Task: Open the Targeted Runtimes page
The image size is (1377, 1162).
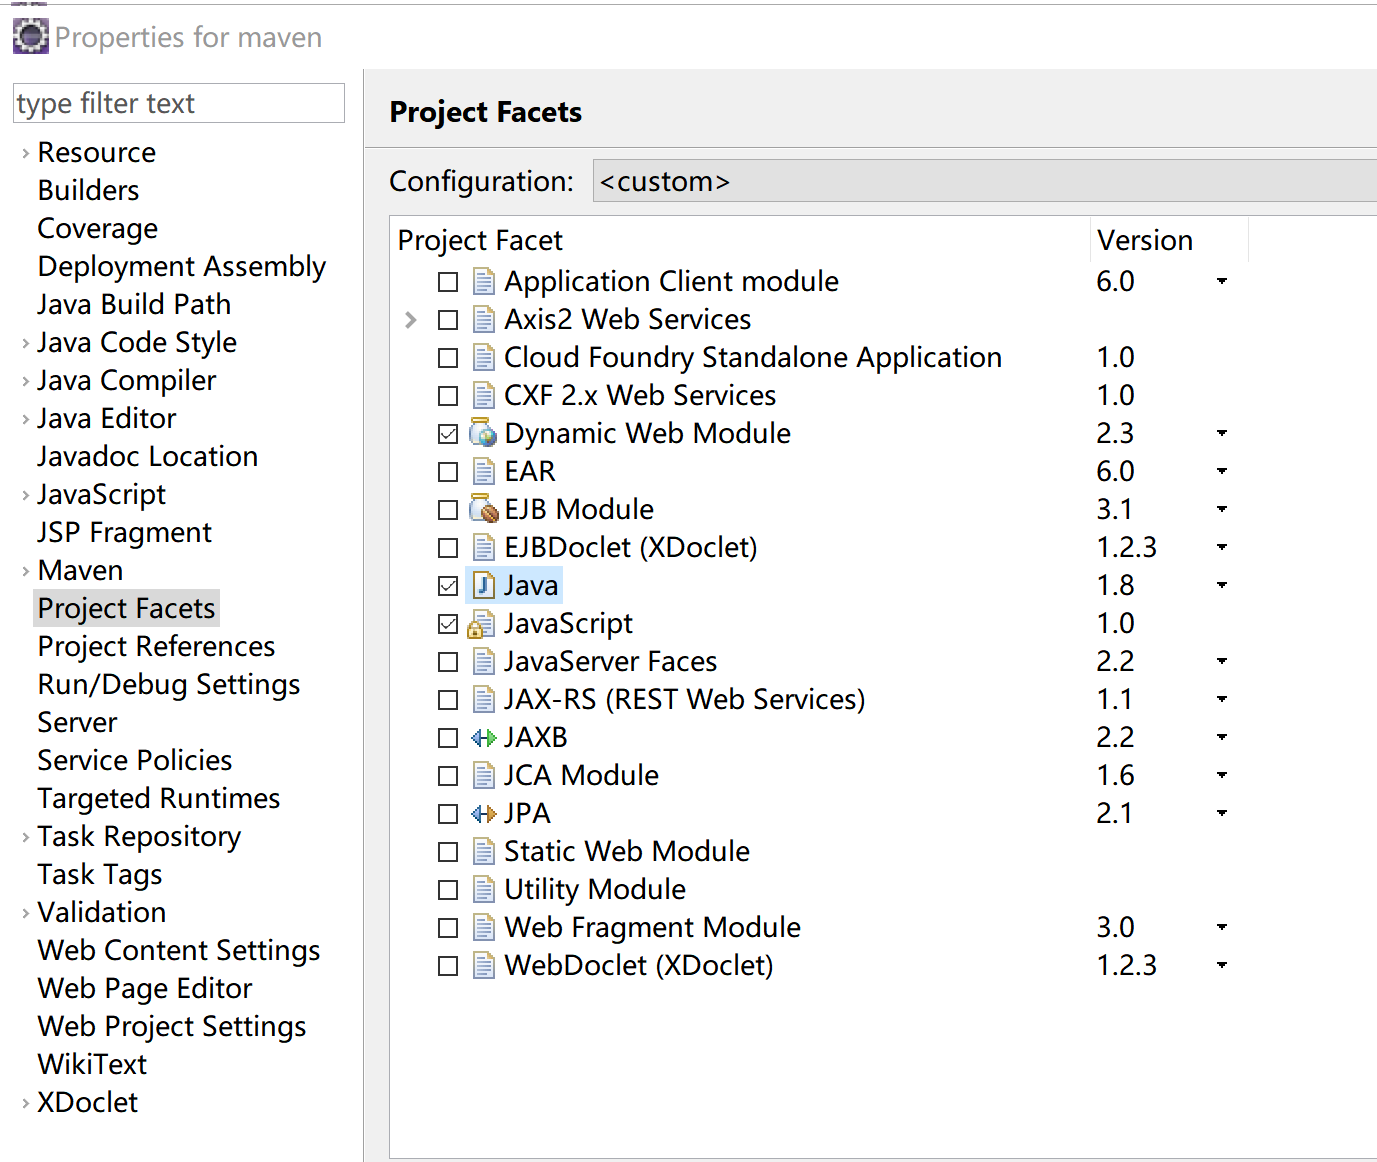Action: [x=158, y=798]
